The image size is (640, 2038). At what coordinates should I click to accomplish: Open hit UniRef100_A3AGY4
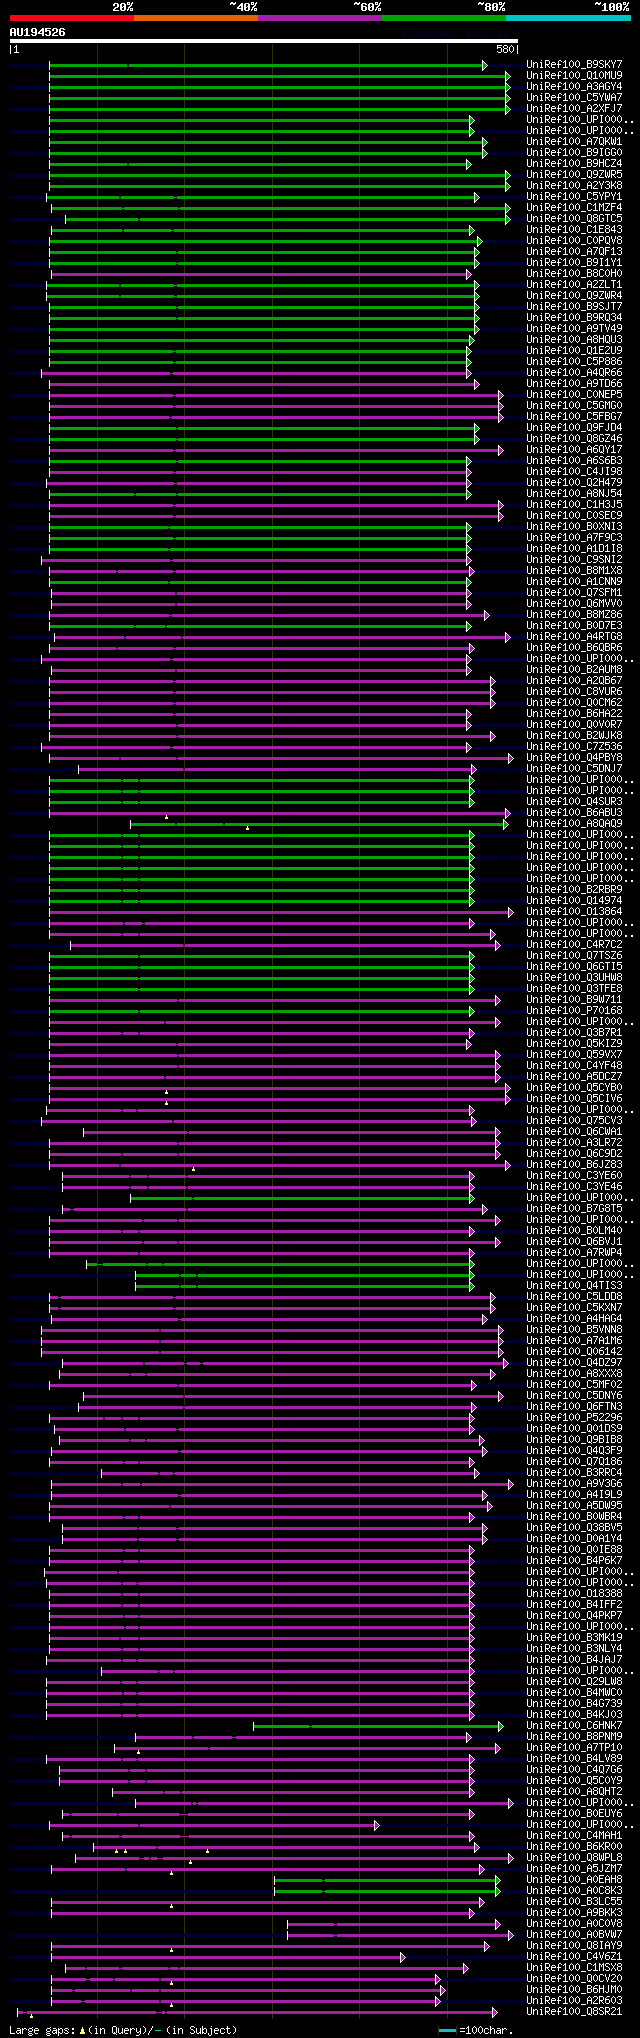pos(574,86)
